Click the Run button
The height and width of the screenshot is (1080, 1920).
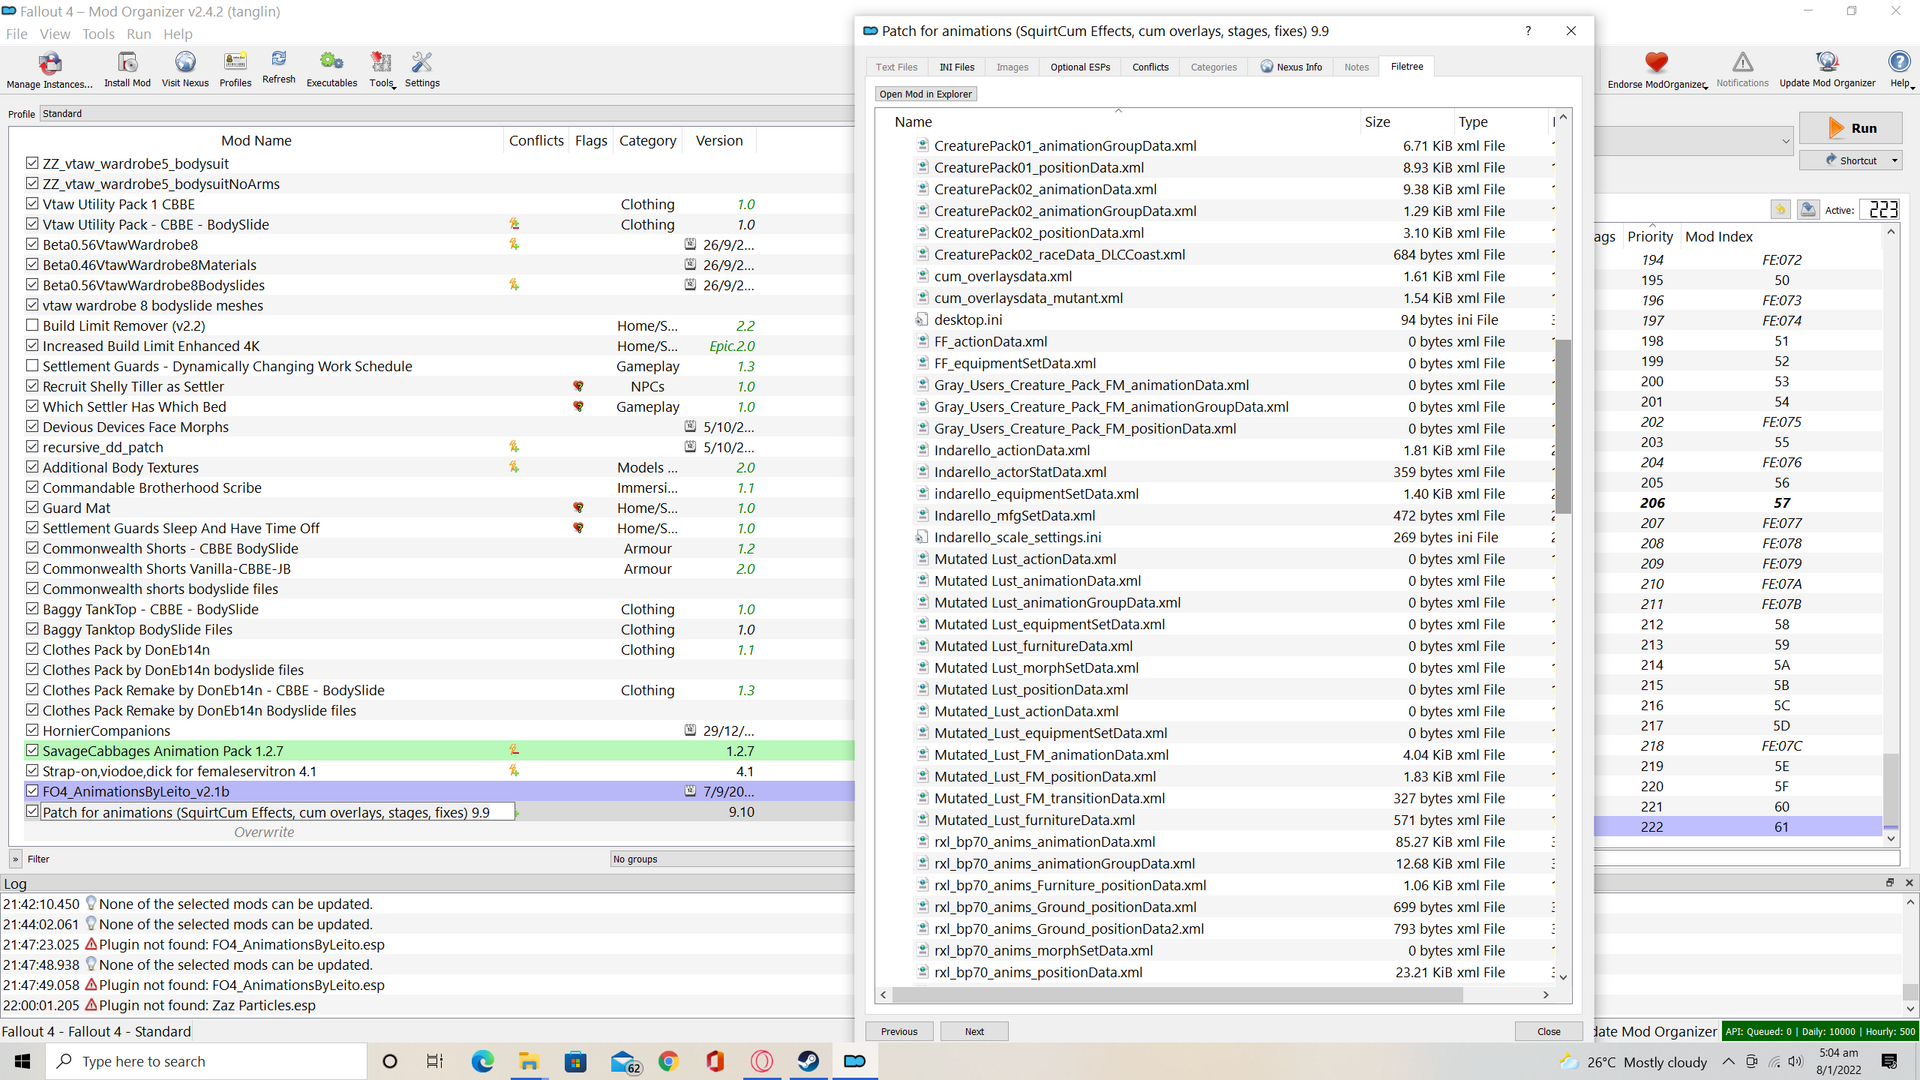pyautogui.click(x=1852, y=128)
